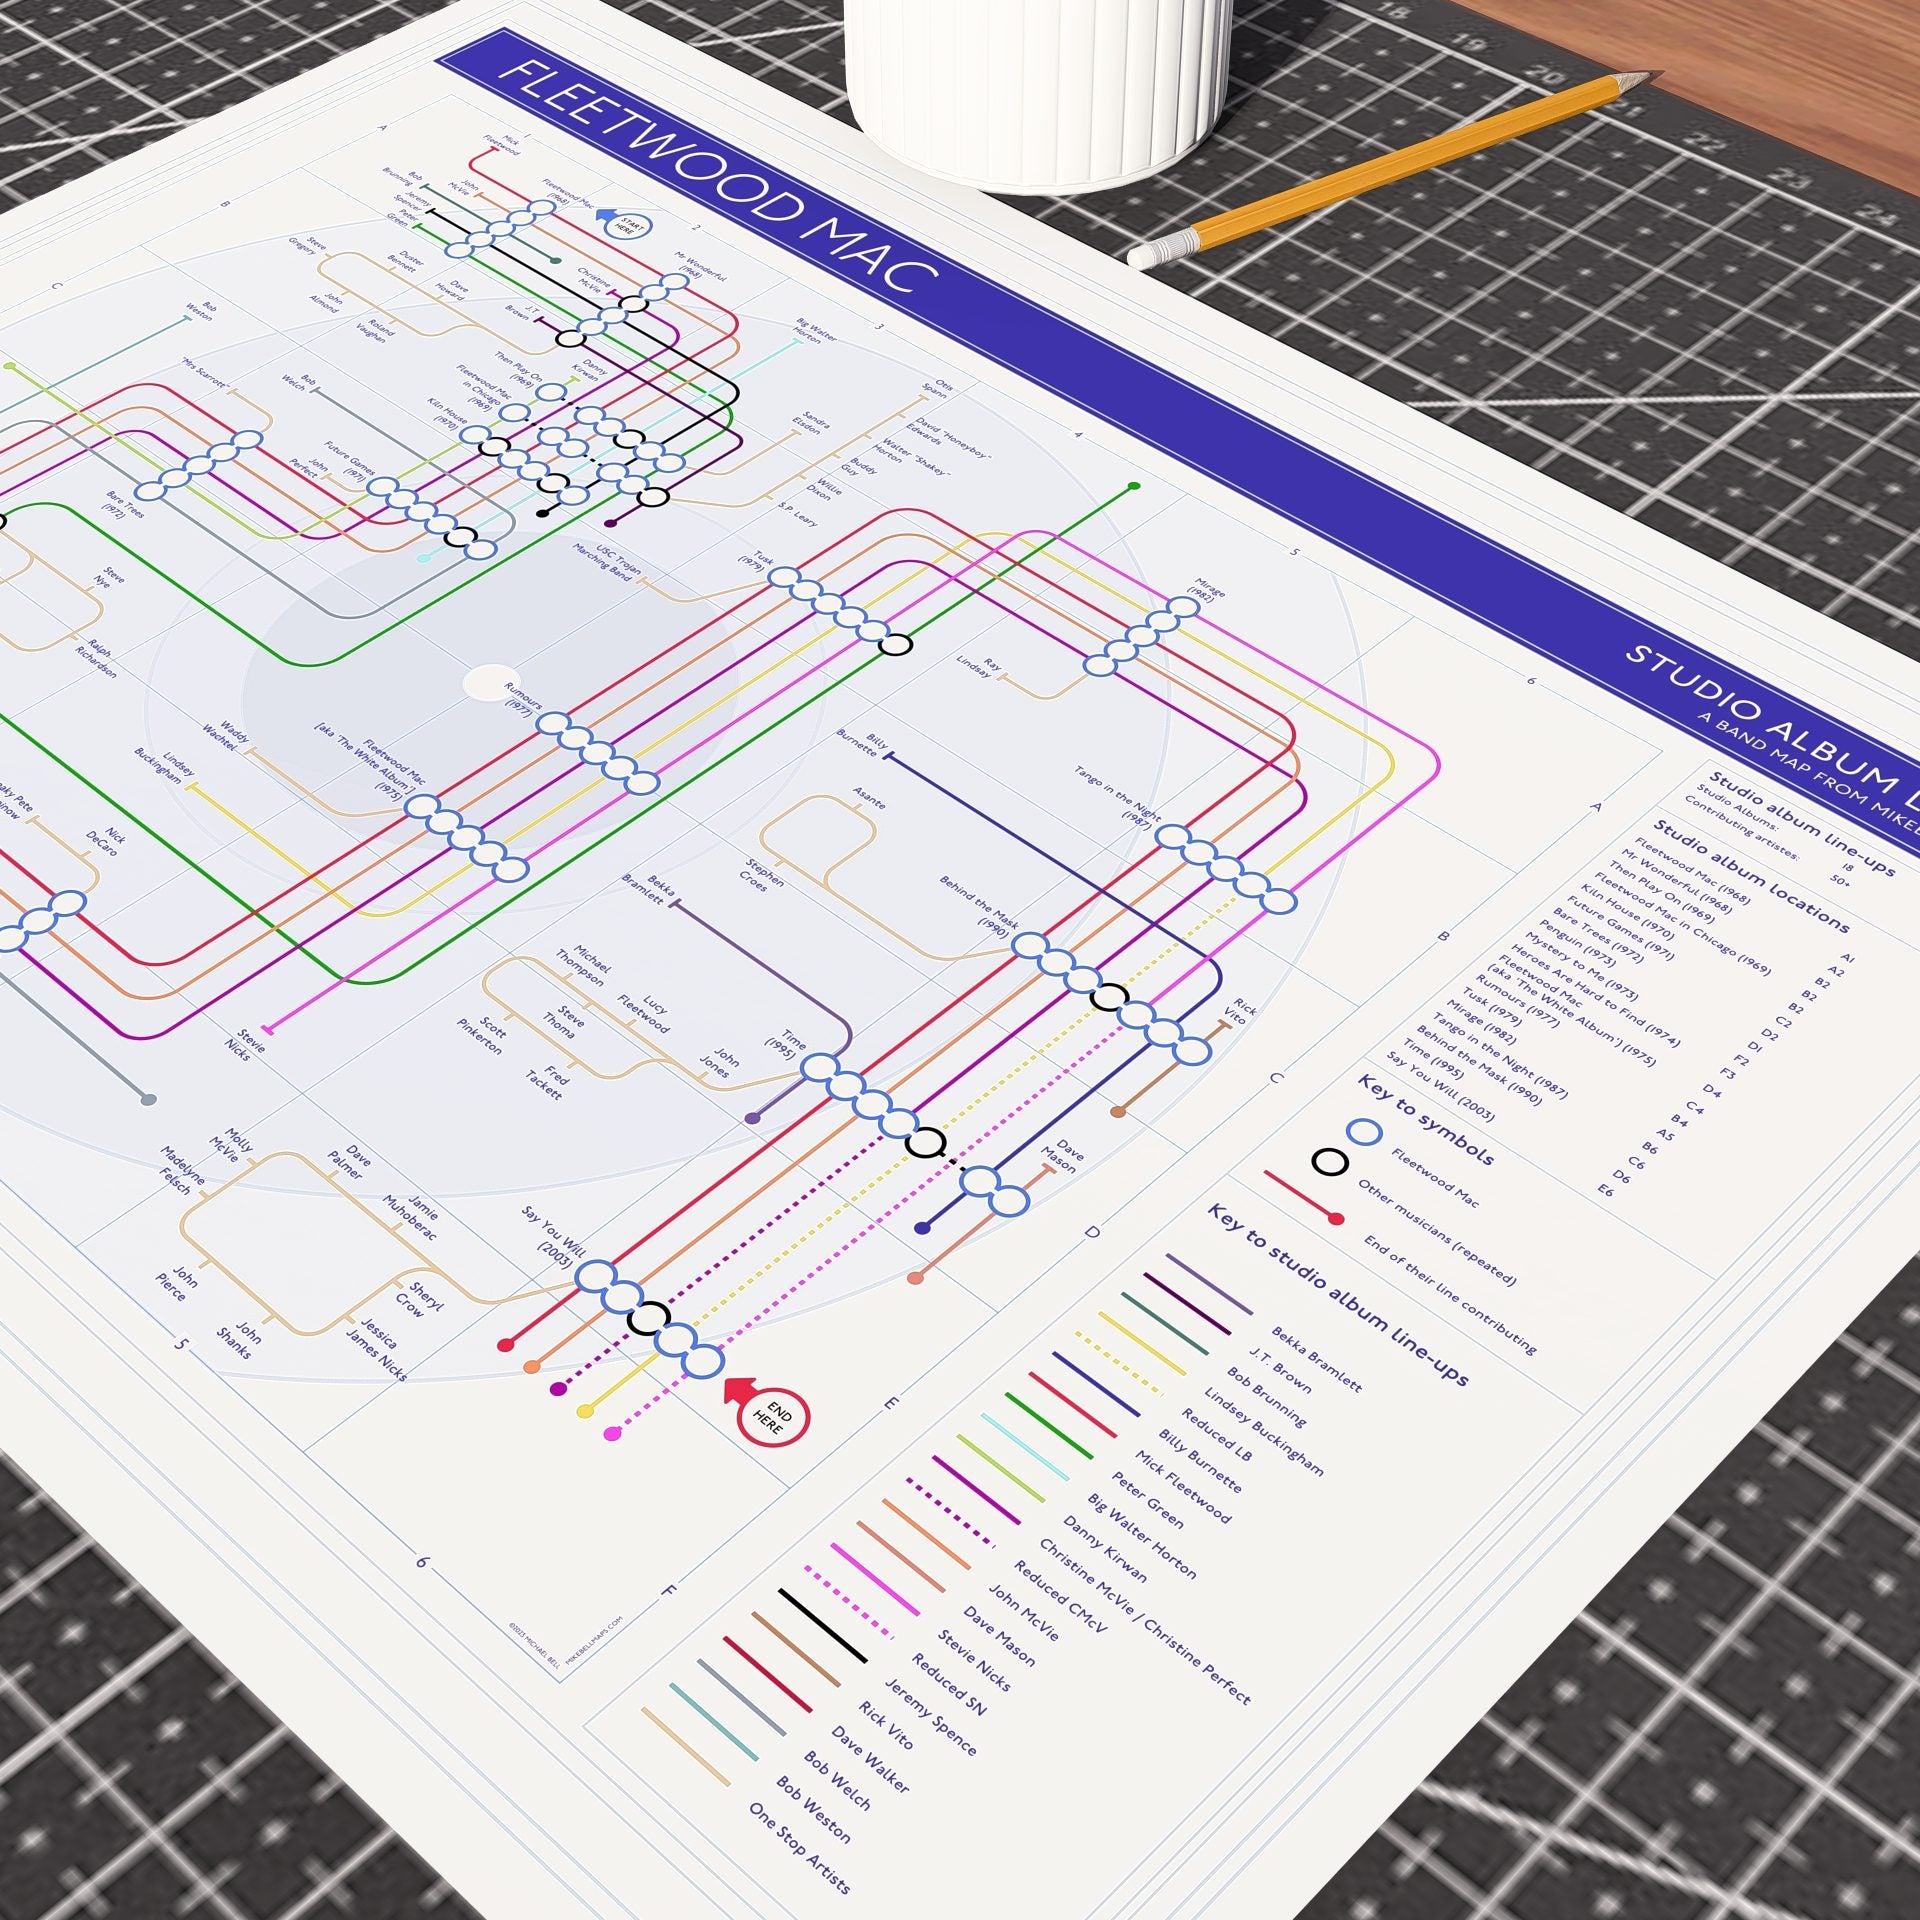
Task: Click the FLEETWOOD MAC poster title
Action: click(x=718, y=178)
